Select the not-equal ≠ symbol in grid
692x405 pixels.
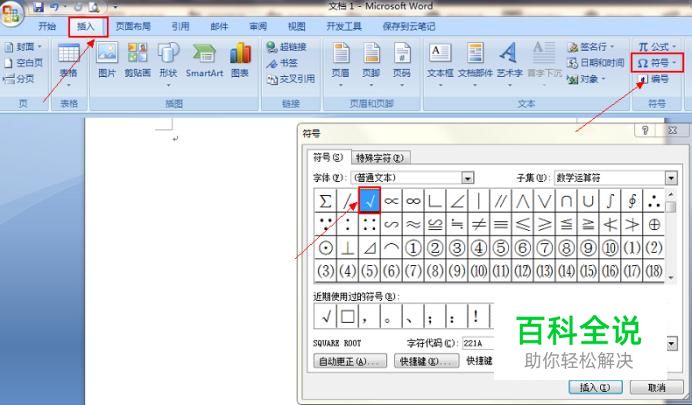(478, 225)
